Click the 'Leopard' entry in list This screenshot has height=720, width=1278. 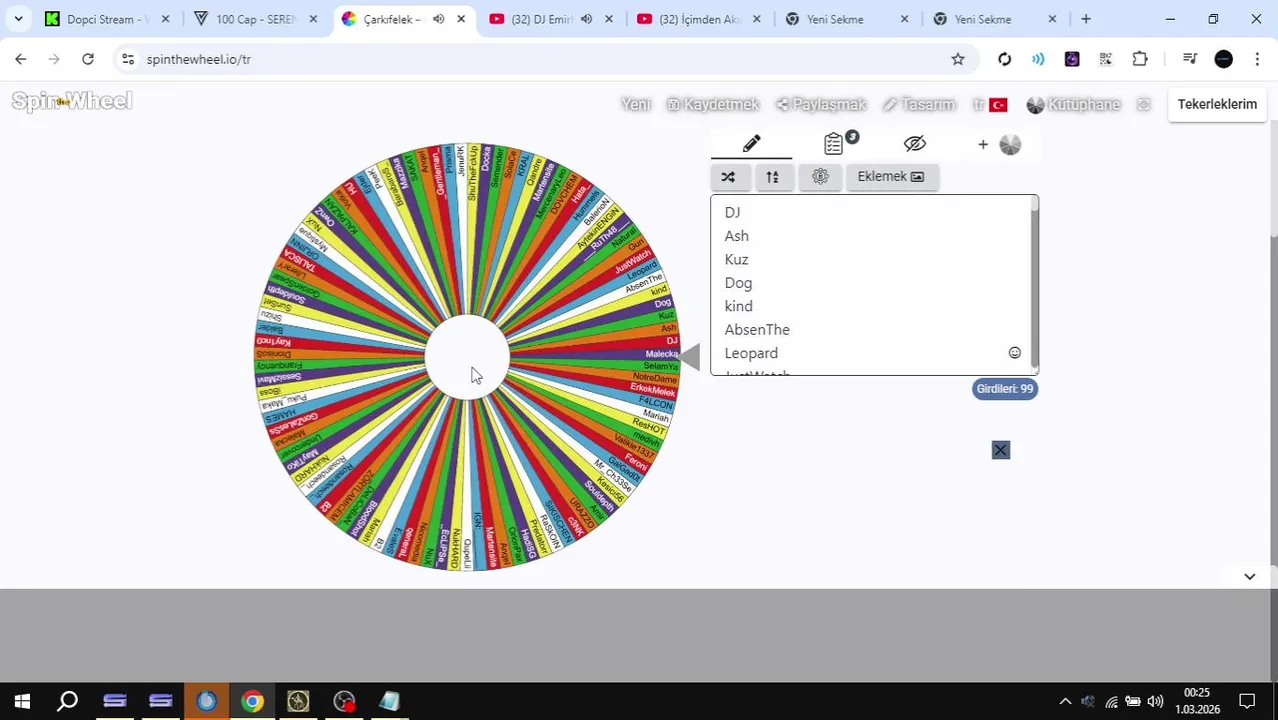[x=751, y=353]
